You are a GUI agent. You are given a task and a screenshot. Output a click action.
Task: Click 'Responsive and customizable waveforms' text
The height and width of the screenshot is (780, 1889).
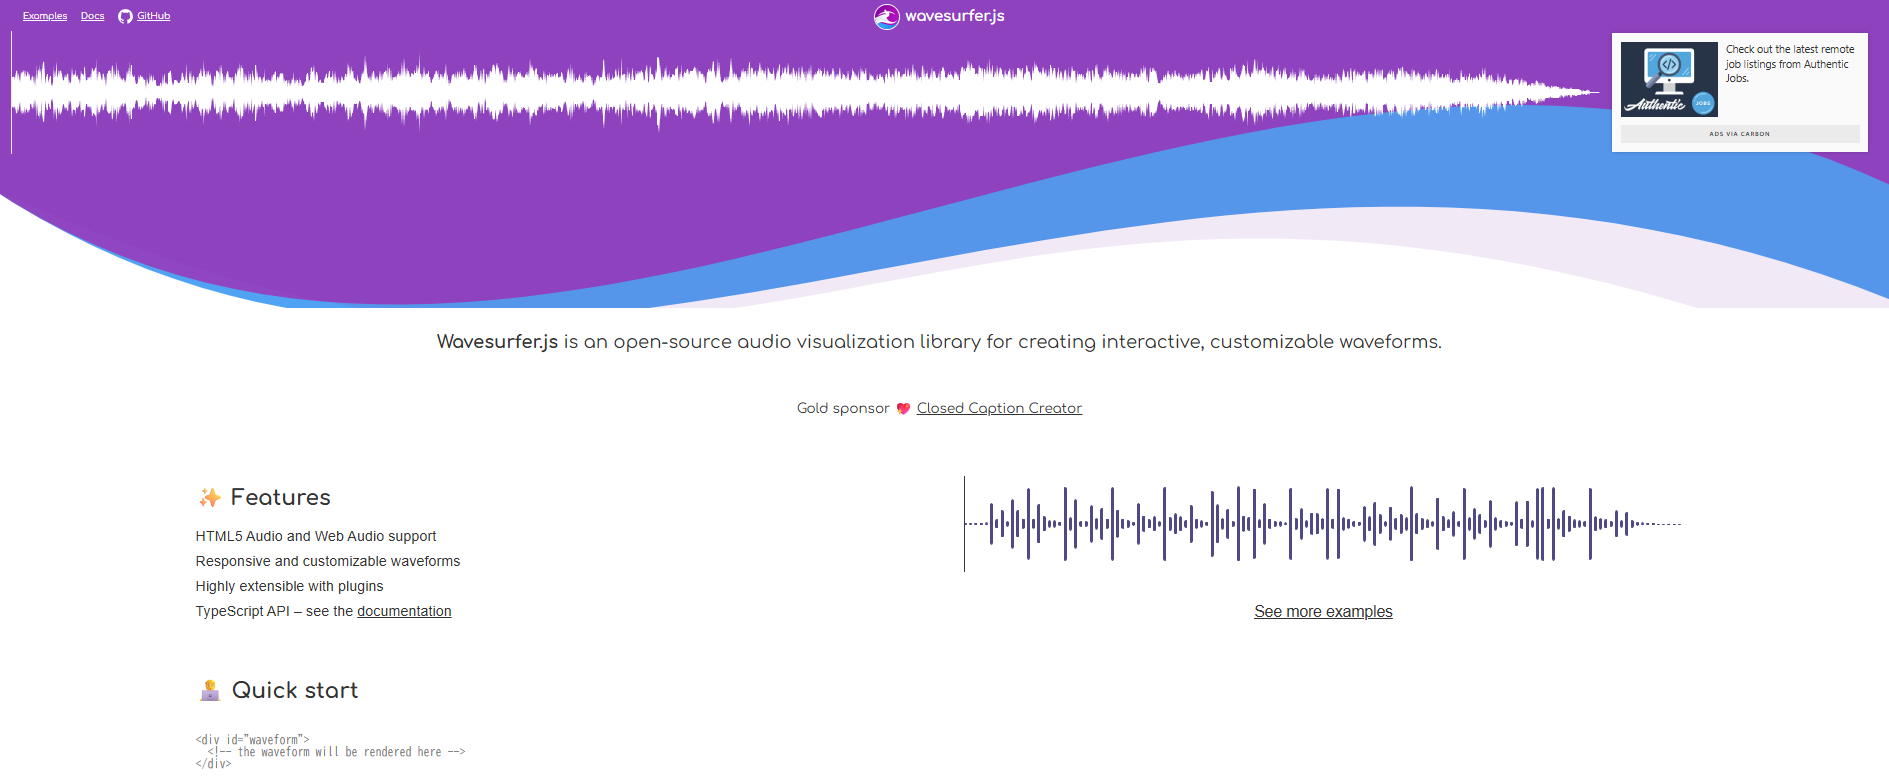tap(328, 561)
